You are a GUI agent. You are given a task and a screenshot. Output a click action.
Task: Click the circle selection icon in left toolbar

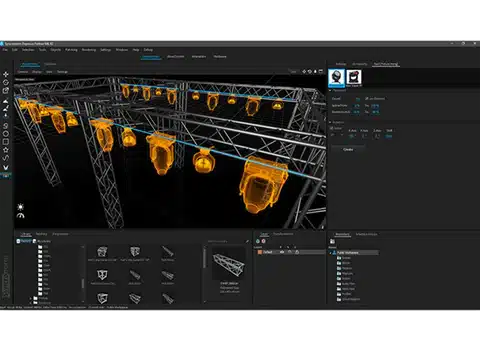[6, 134]
